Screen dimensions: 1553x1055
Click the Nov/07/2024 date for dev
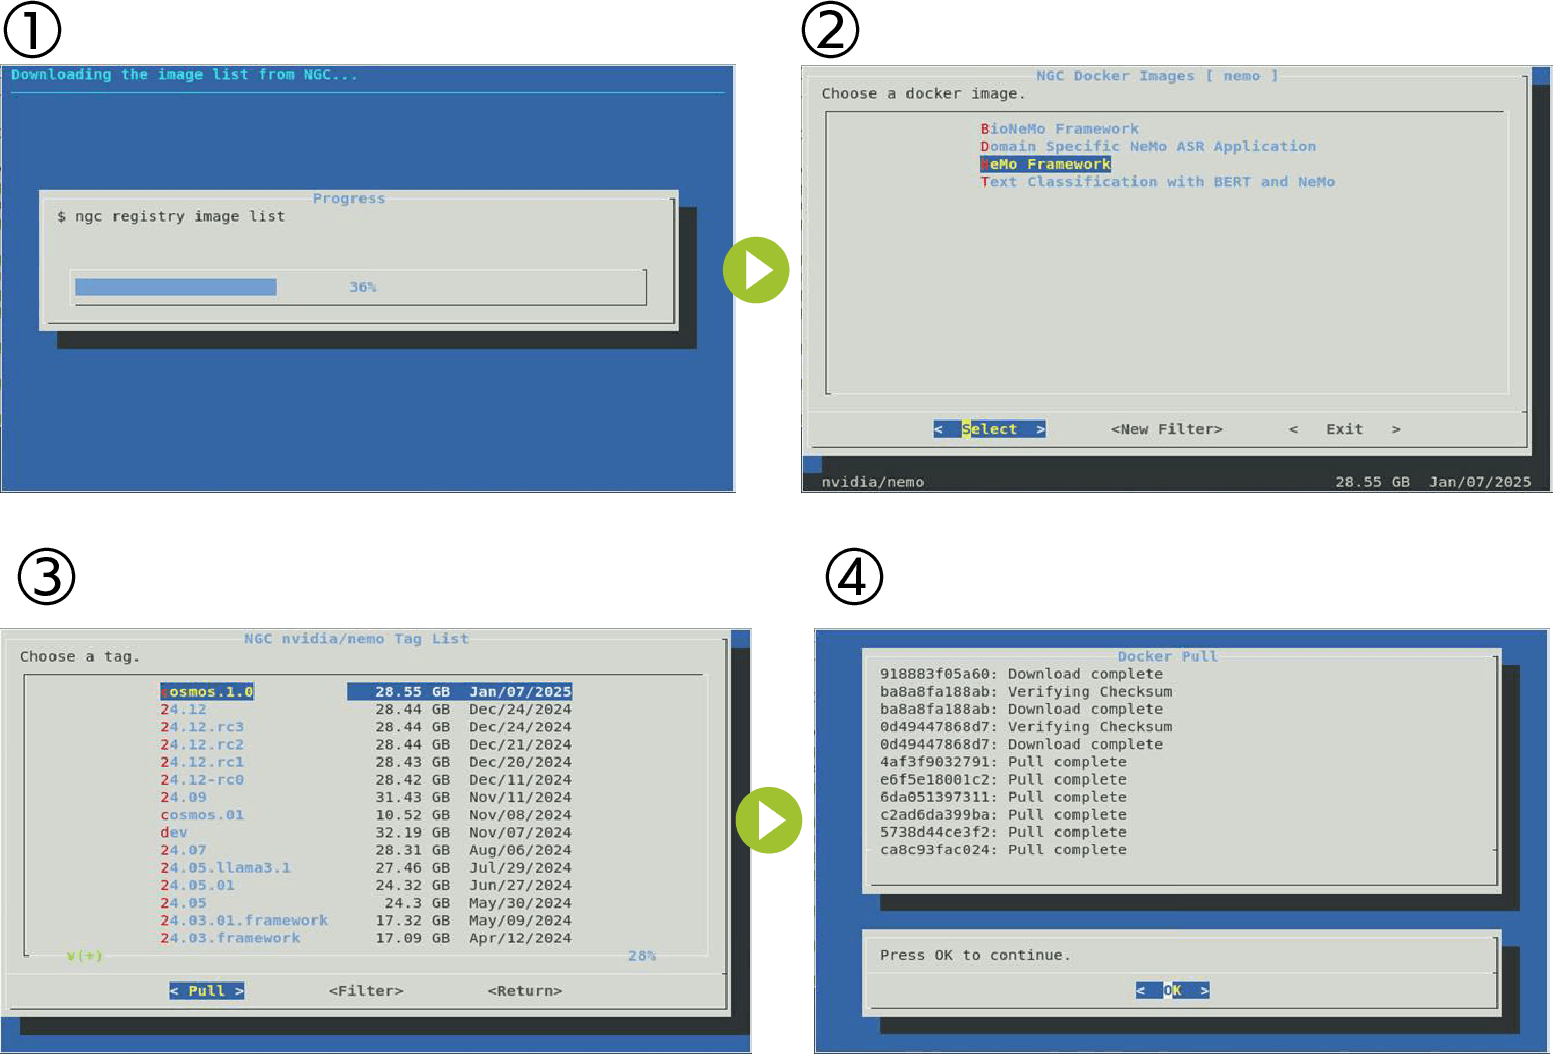[x=520, y=832]
